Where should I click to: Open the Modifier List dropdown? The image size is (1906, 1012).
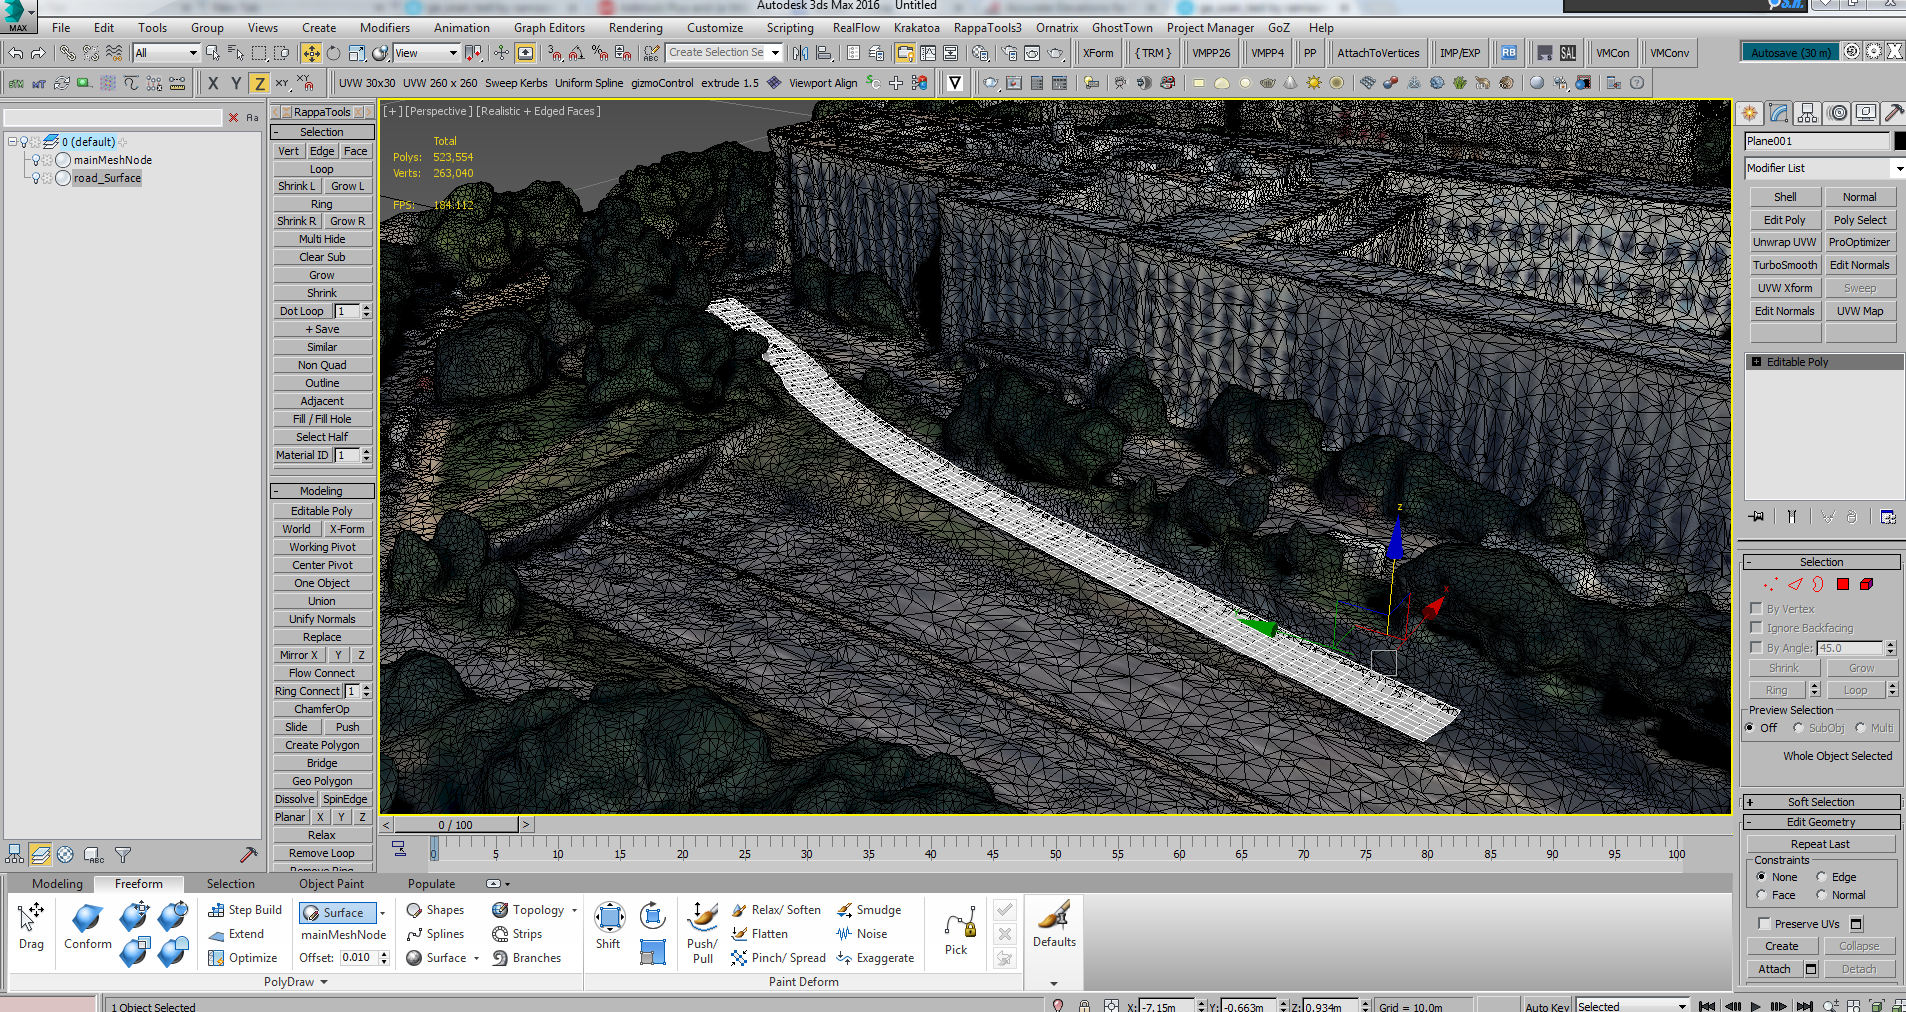[1824, 168]
